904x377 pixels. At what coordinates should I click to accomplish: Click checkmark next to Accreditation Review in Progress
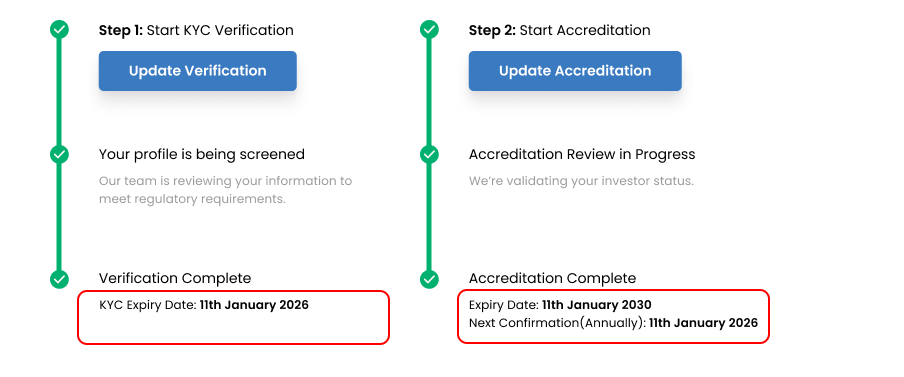(x=429, y=154)
